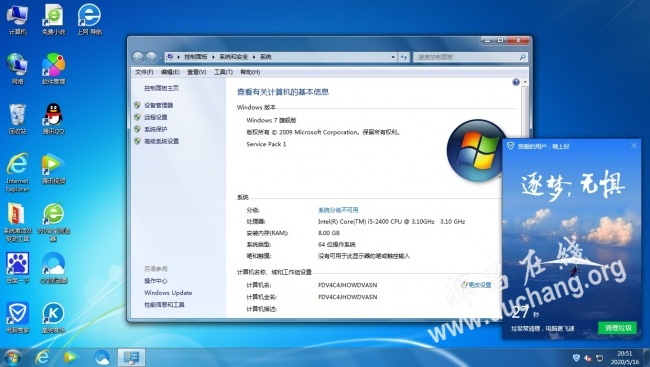This screenshot has width=650, height=367.
Task: Click the 系统和安全 breadcrumb segment
Action: coord(233,57)
